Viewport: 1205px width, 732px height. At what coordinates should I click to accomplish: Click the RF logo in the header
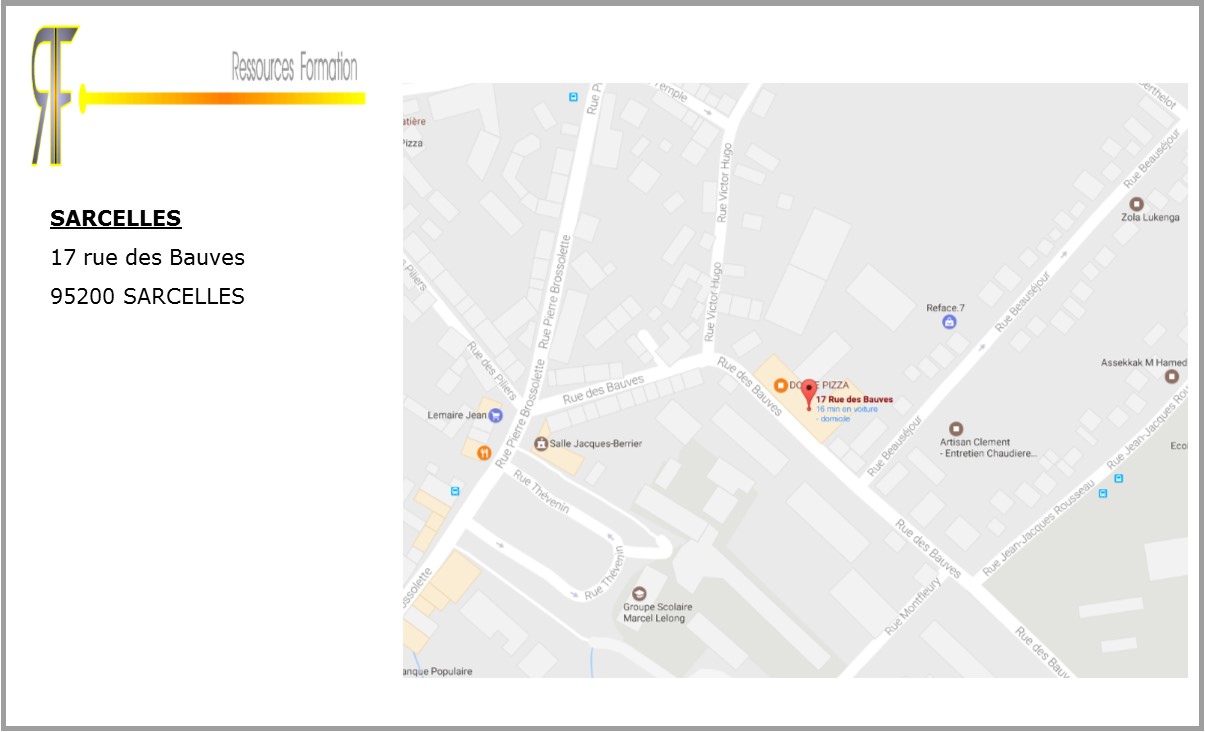(x=54, y=95)
